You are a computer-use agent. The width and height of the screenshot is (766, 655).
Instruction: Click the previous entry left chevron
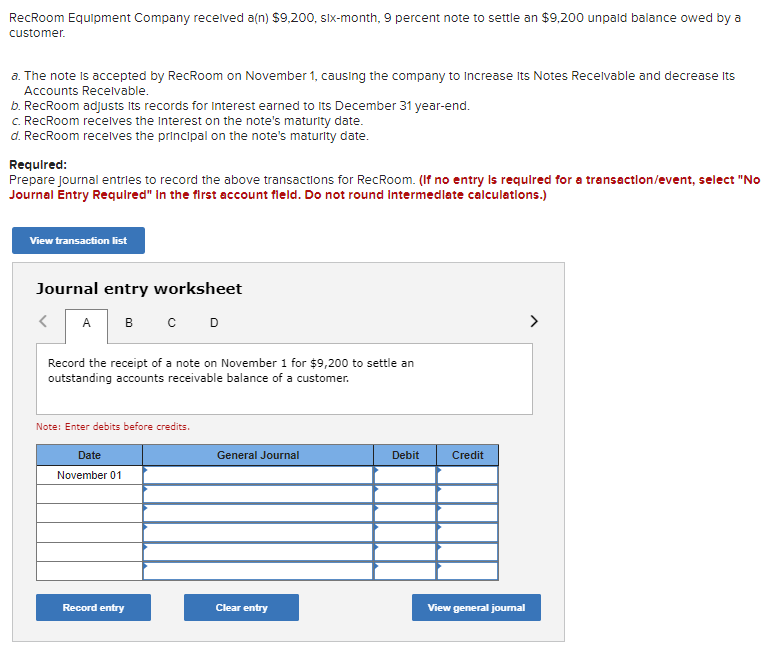click(x=43, y=321)
